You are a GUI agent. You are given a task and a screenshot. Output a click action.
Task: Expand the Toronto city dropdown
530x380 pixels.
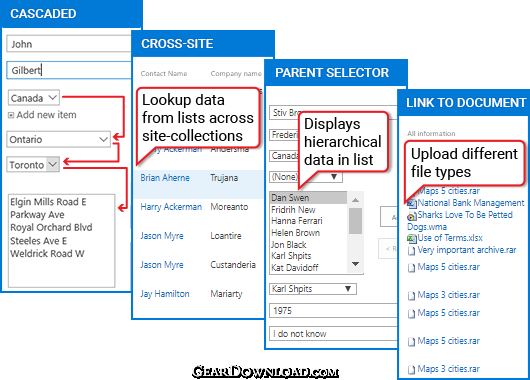click(x=33, y=165)
